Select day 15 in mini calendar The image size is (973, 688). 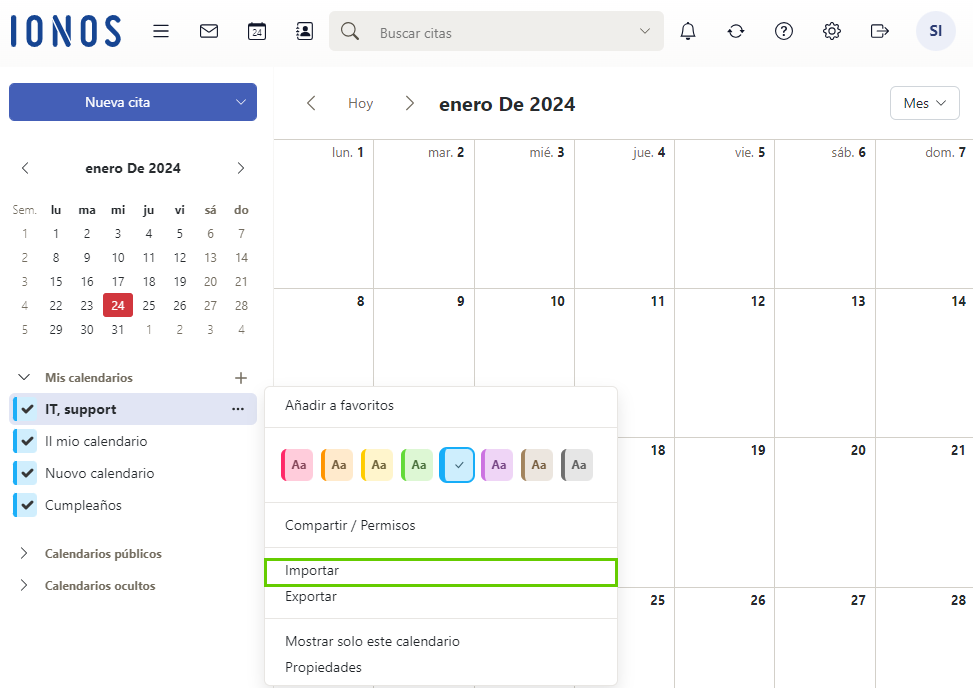pos(56,282)
